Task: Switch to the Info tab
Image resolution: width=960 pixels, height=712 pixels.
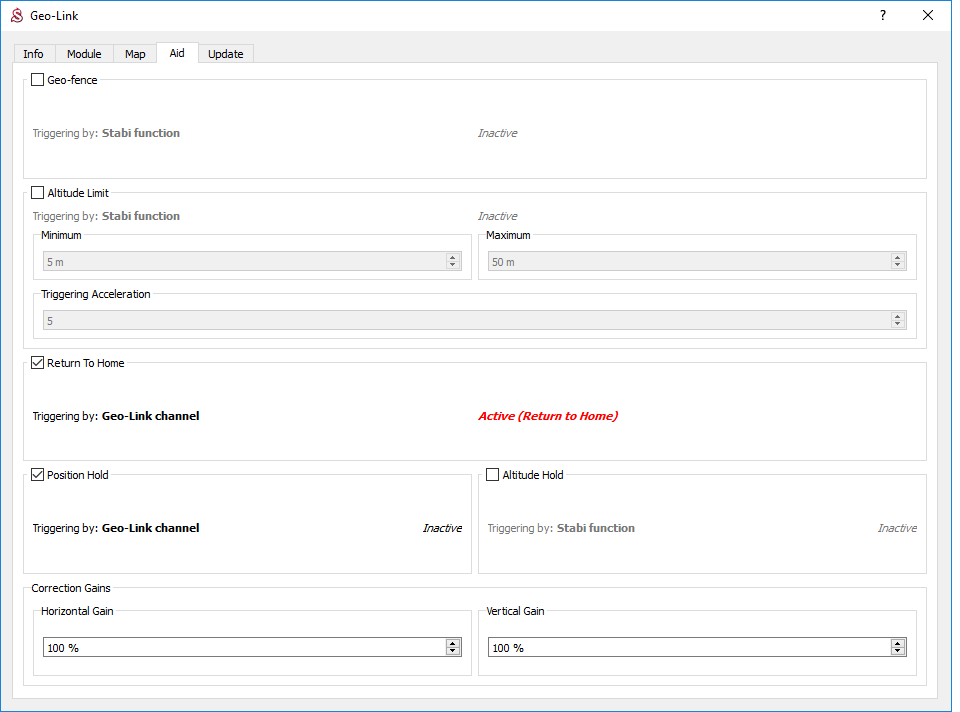Action: tap(33, 54)
